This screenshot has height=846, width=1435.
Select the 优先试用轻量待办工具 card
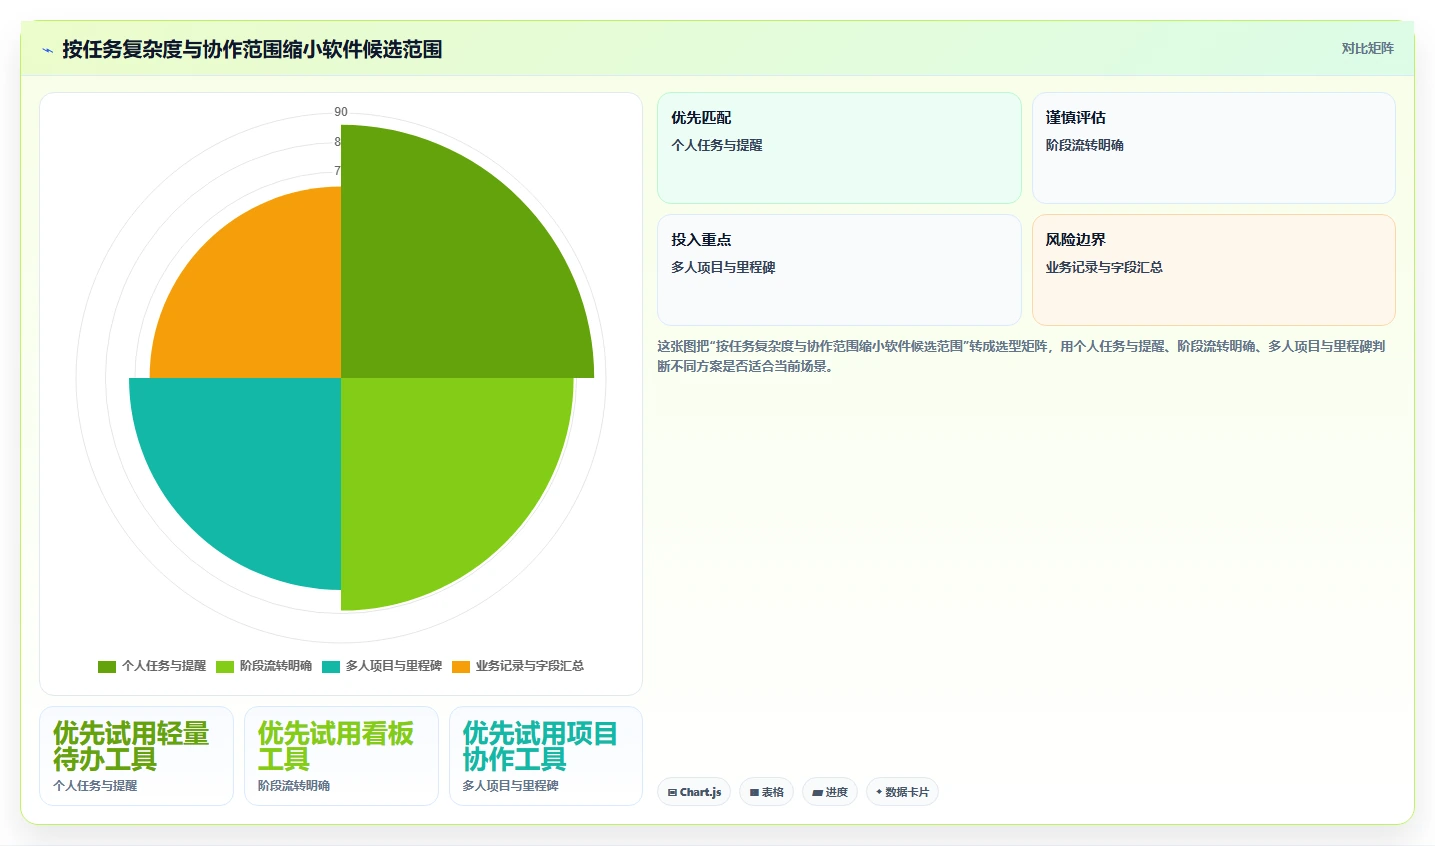[136, 756]
